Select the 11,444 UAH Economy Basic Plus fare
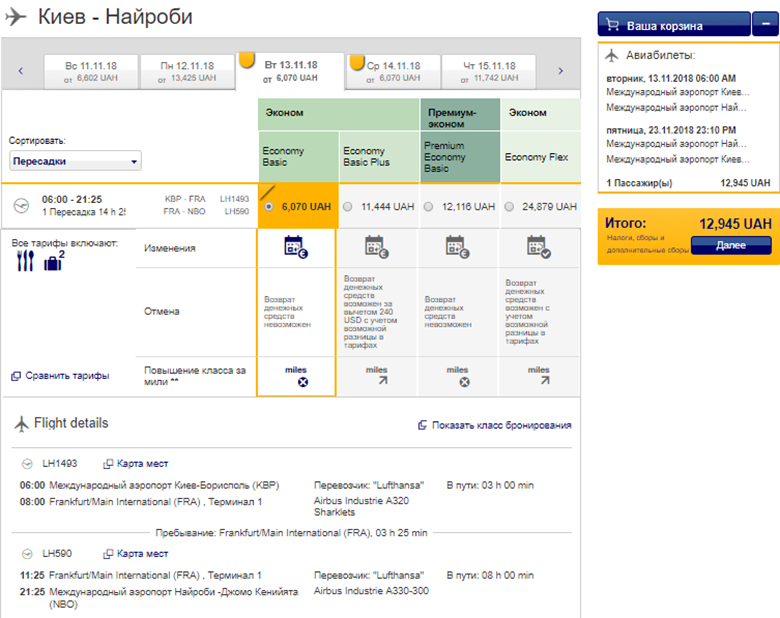The image size is (780, 618). [348, 207]
